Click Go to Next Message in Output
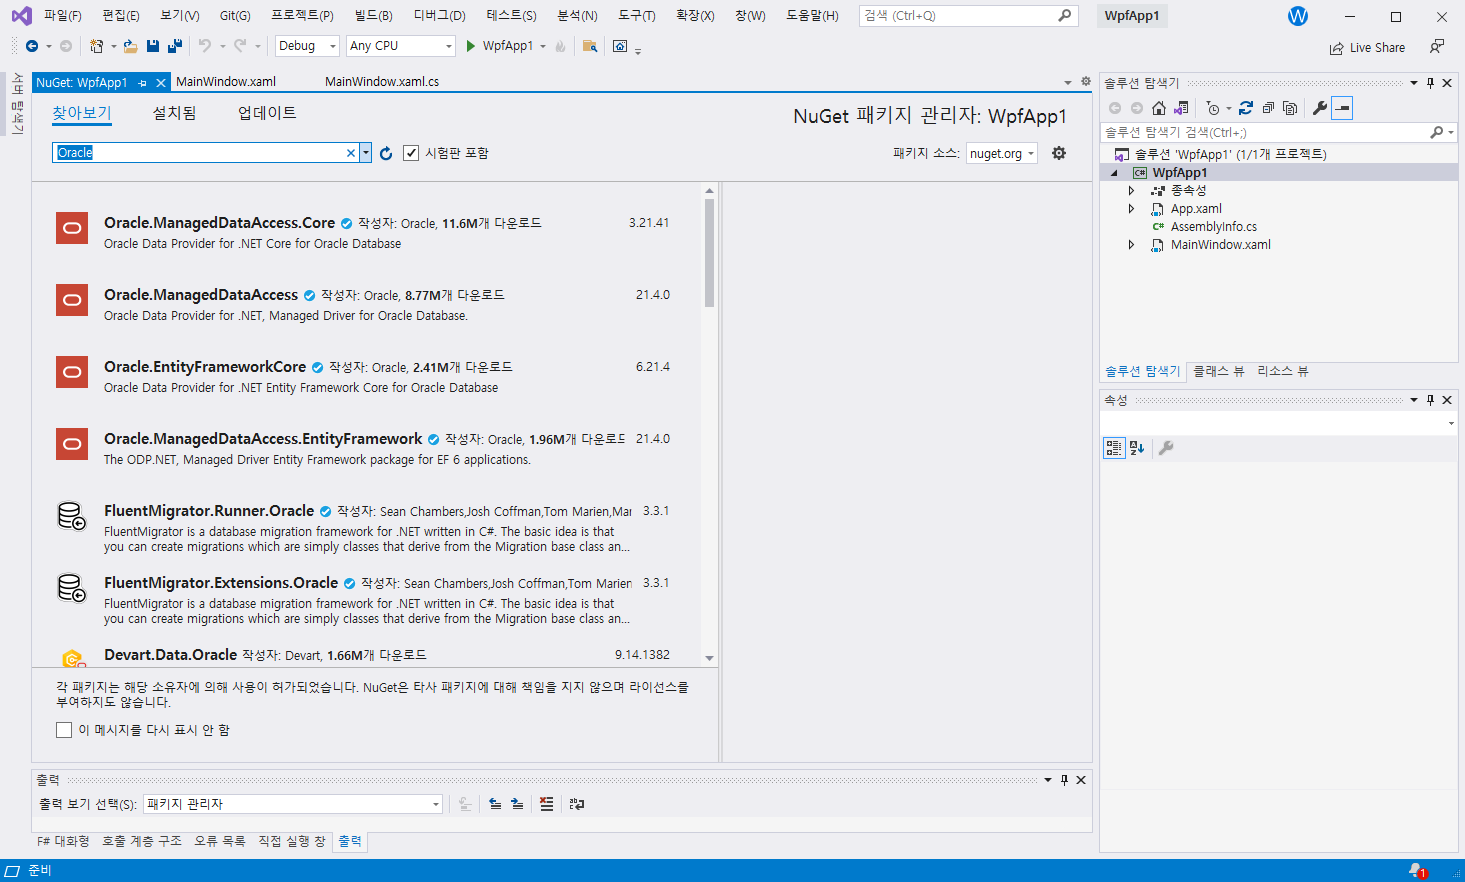Image resolution: width=1465 pixels, height=882 pixels. tap(517, 804)
